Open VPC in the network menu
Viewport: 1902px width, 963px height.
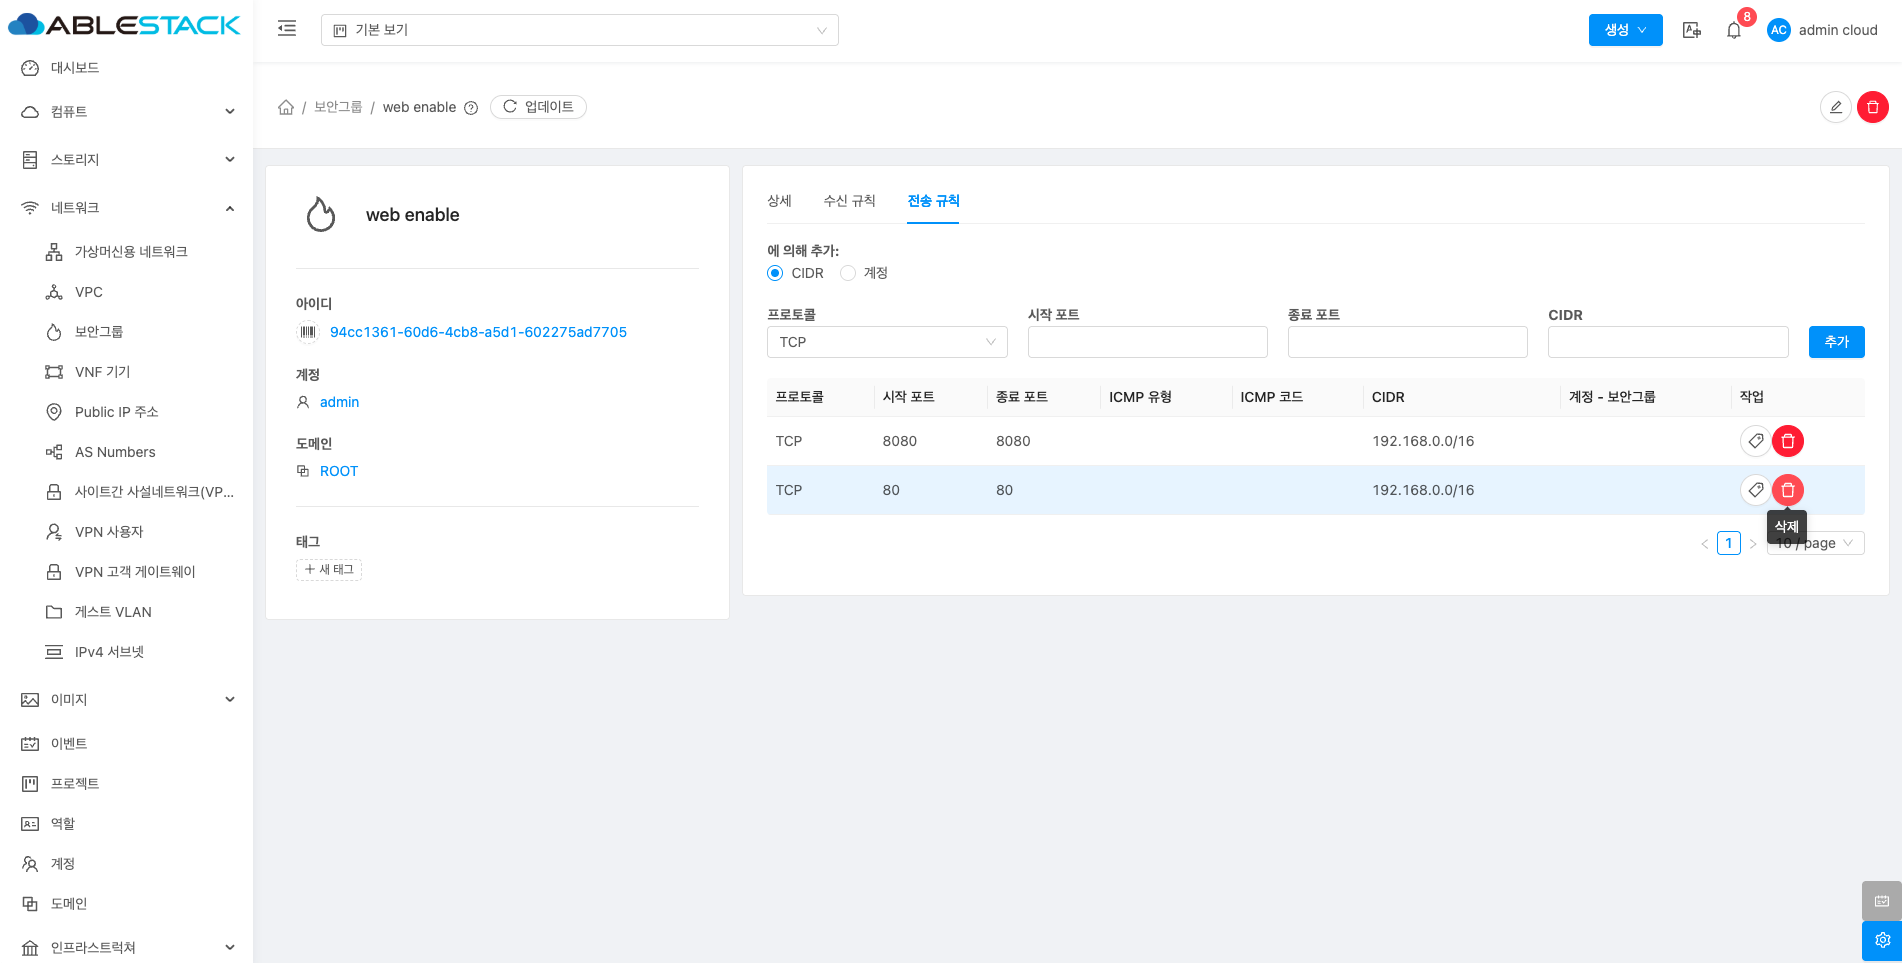(89, 292)
